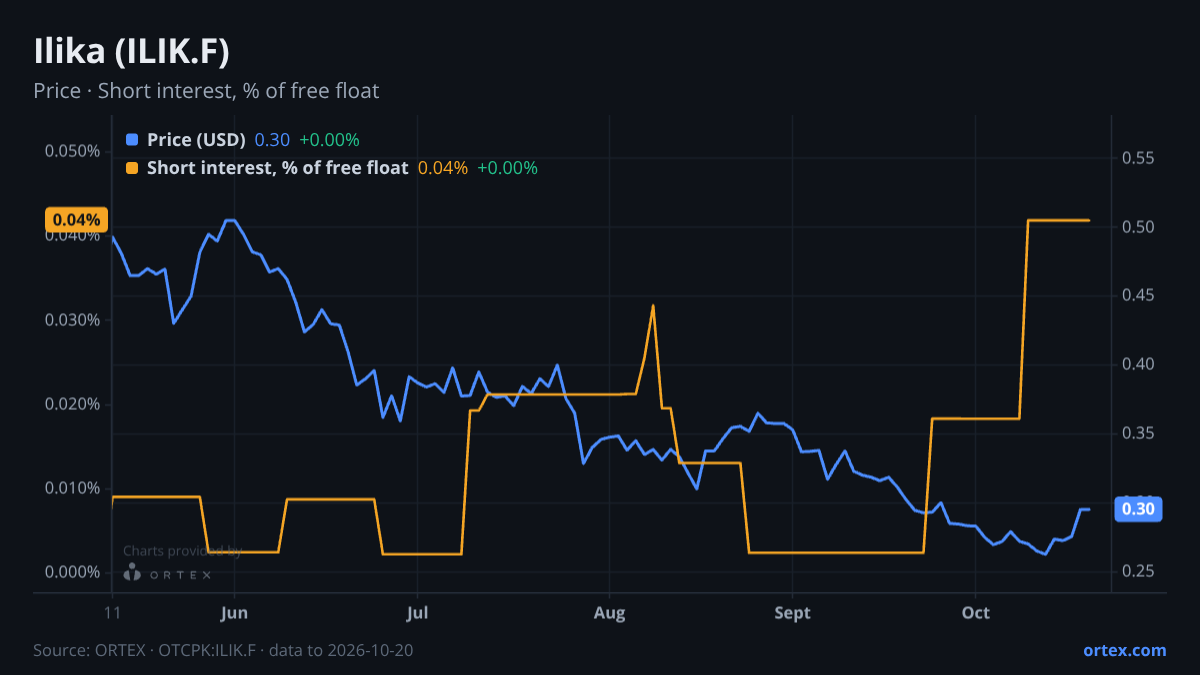Select the orange 0.04% axis value badge
The height and width of the screenshot is (675, 1200).
[75, 220]
